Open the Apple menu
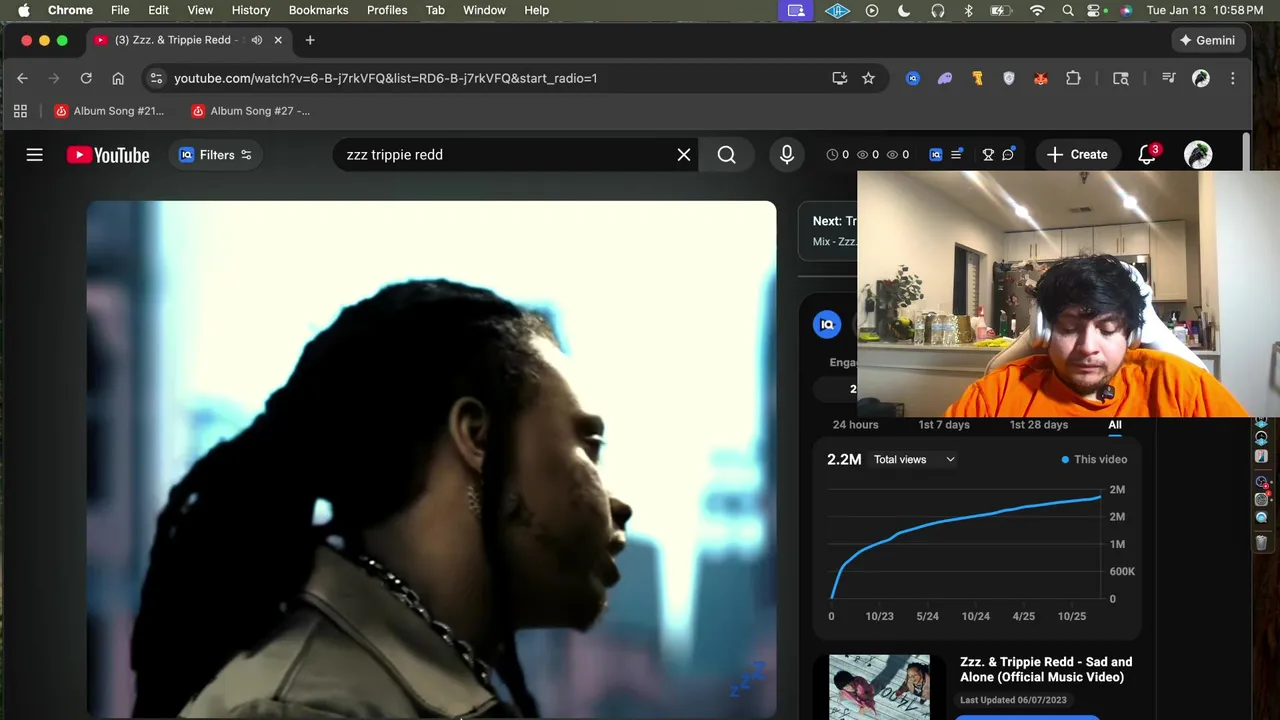This screenshot has height=720, width=1280. 23,10
